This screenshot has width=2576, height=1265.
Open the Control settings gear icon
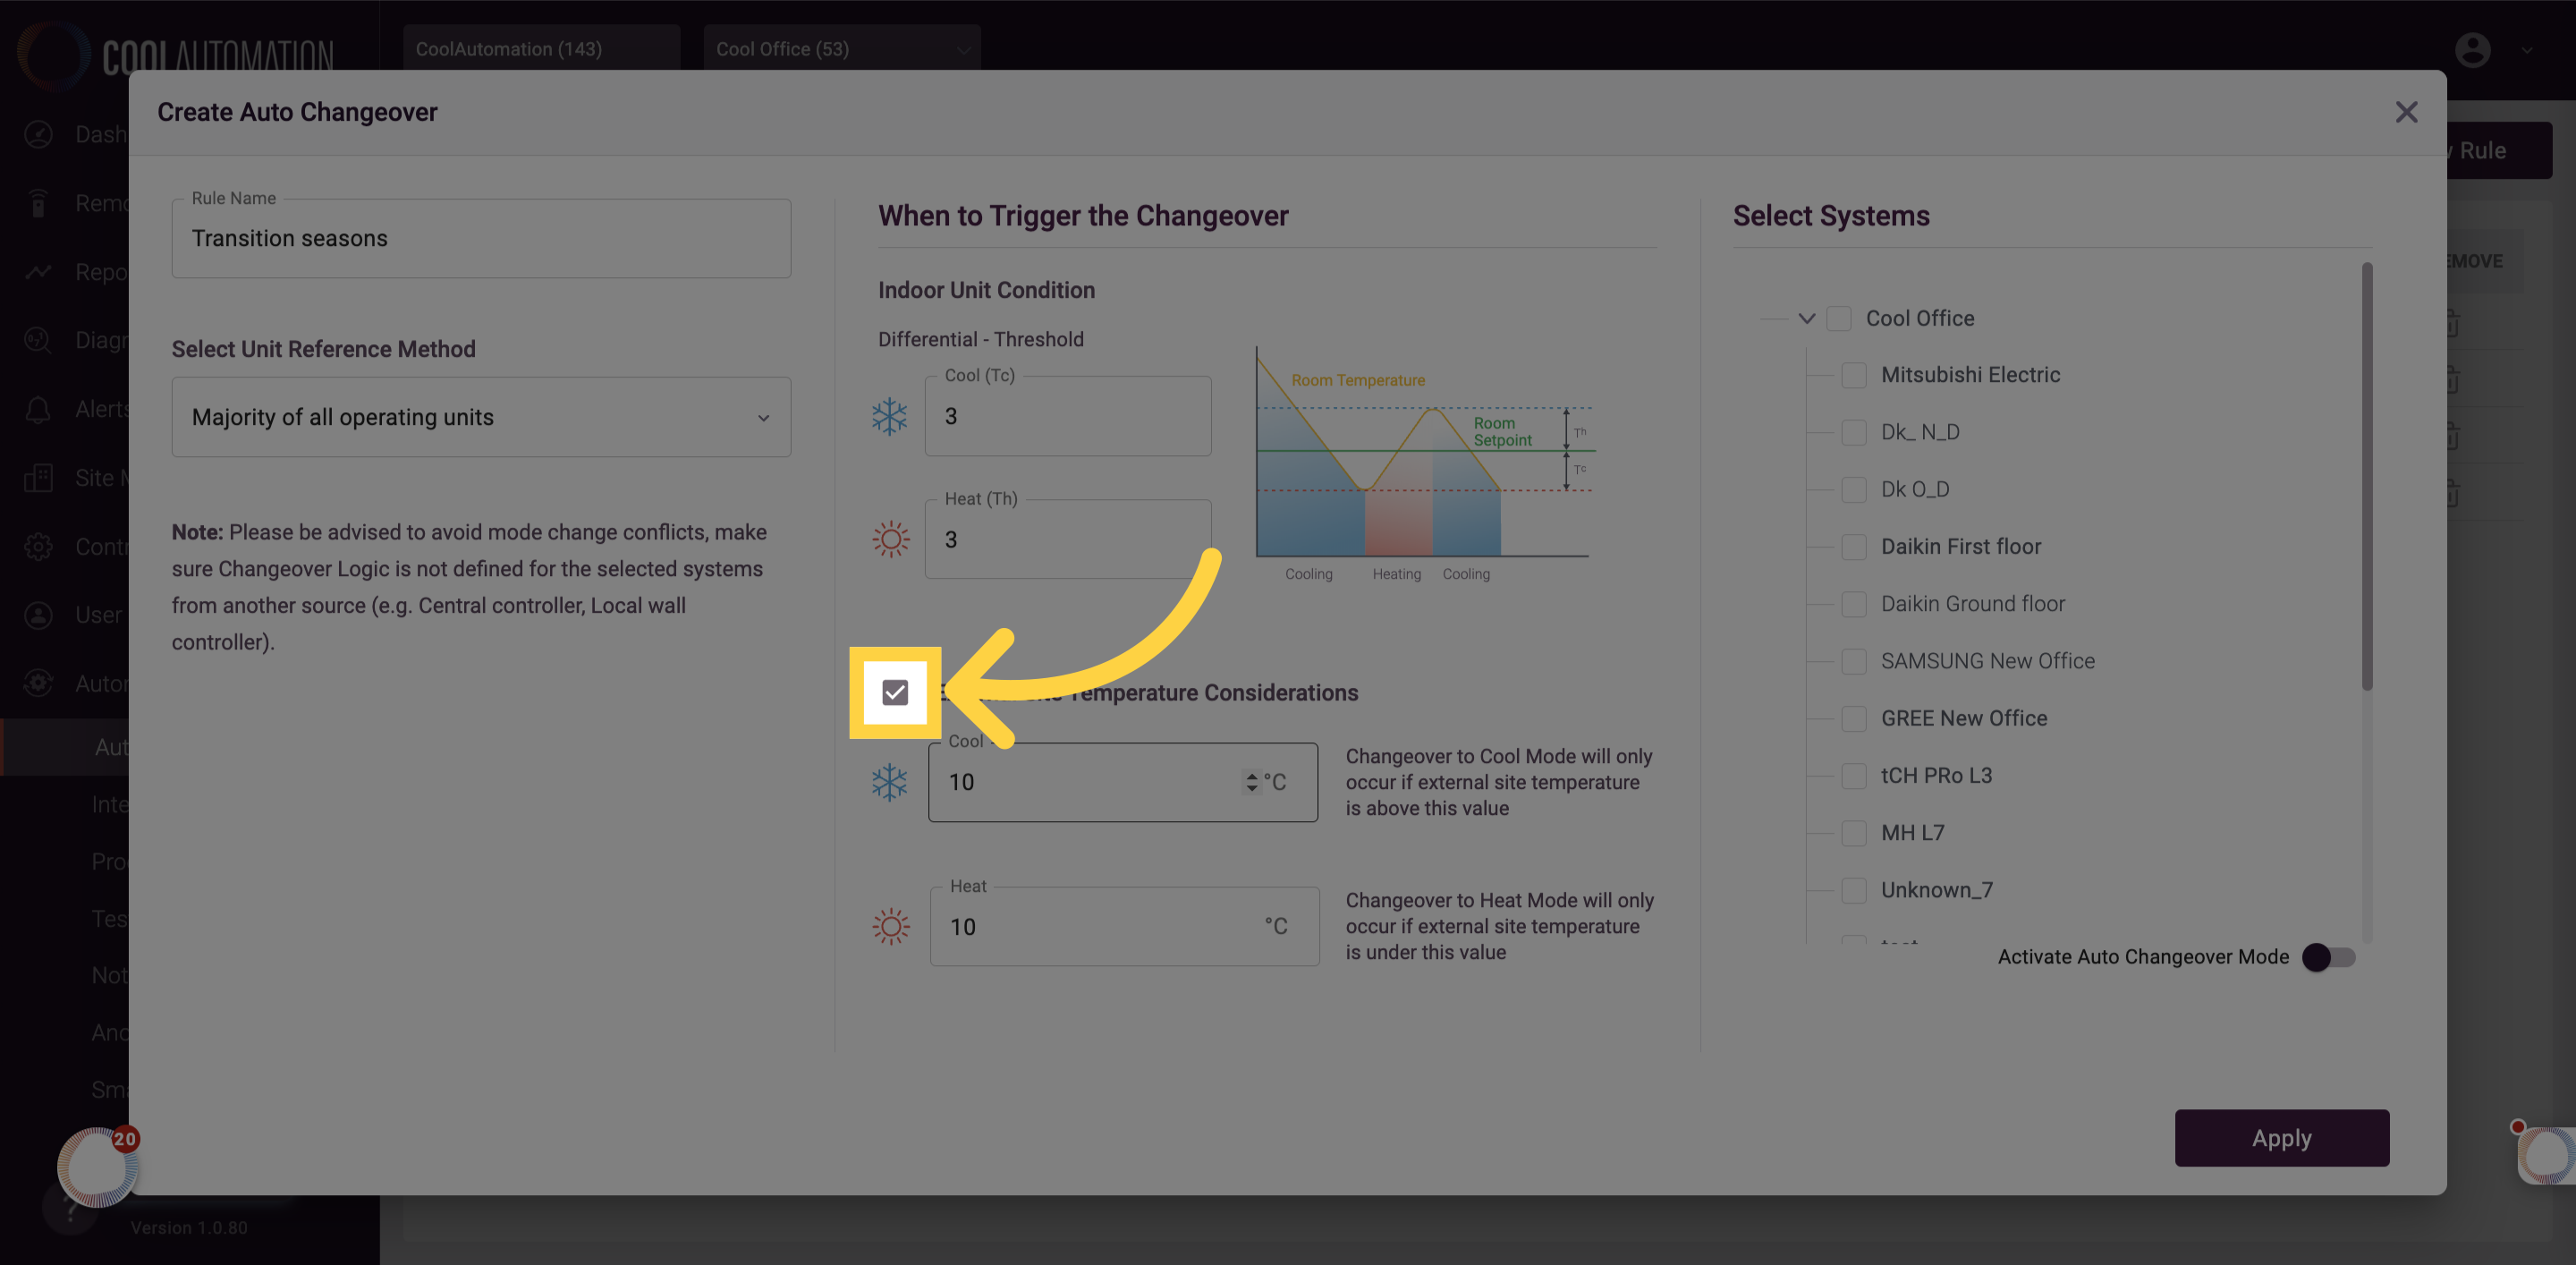(x=38, y=546)
